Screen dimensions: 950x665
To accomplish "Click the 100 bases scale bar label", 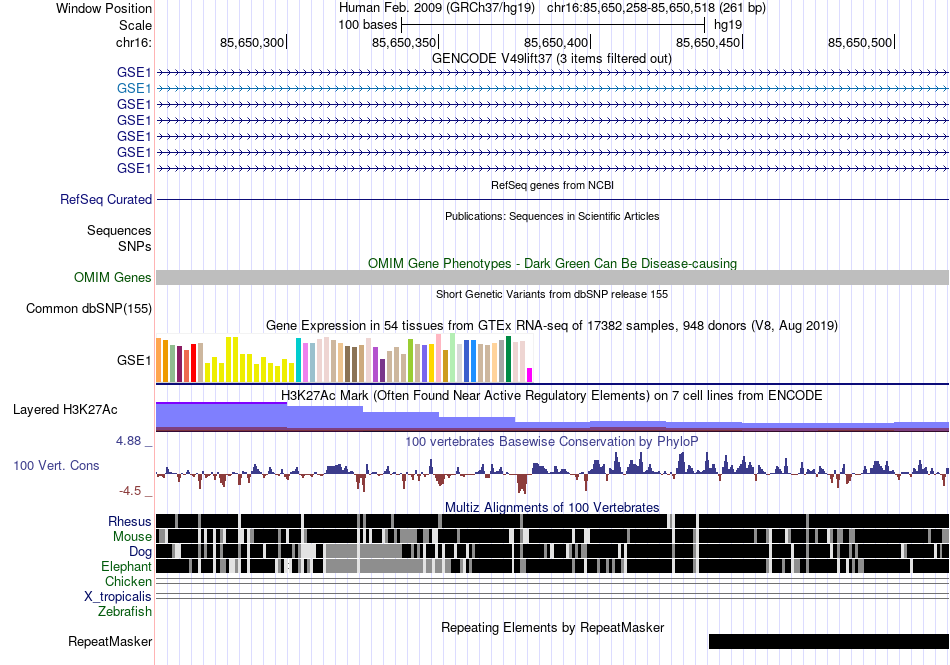I will coord(367,25).
